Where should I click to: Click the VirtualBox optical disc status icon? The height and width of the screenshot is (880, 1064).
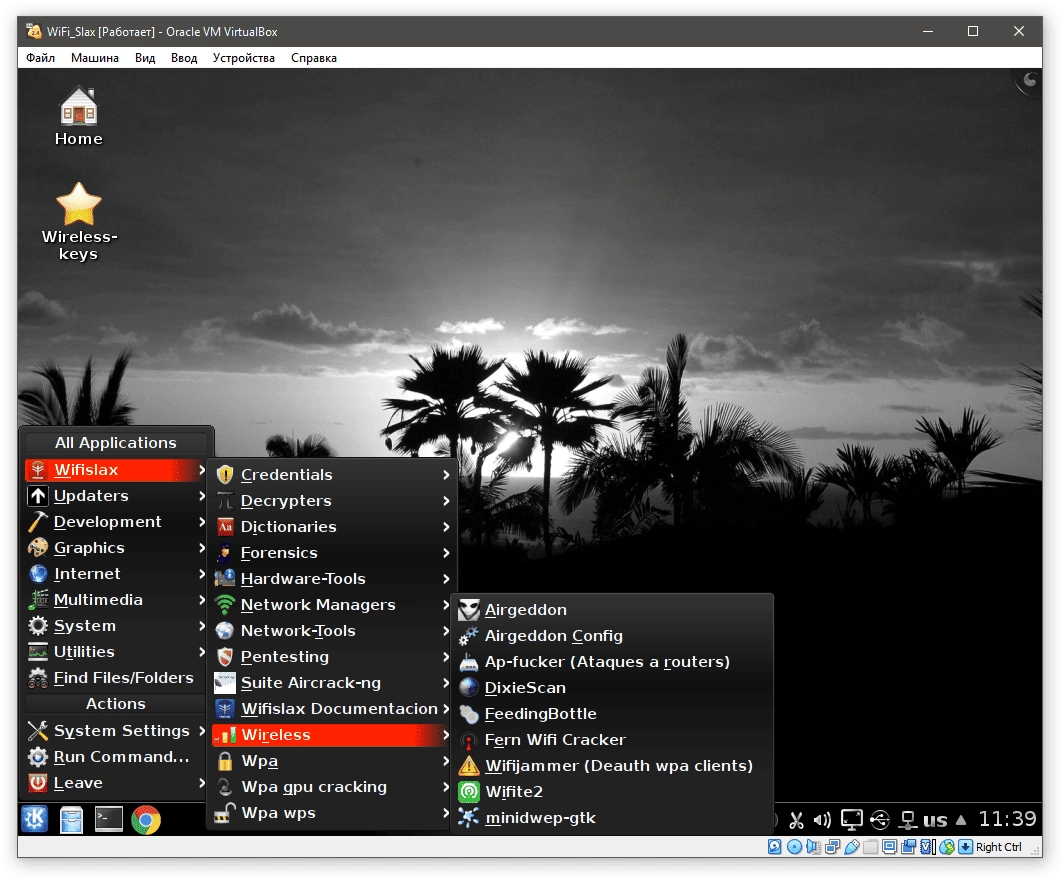[794, 847]
